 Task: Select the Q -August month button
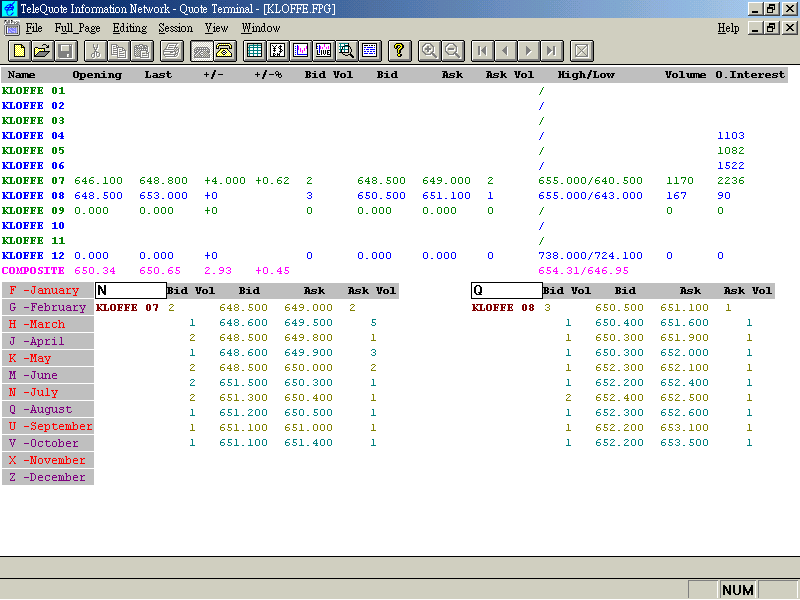[x=48, y=409]
